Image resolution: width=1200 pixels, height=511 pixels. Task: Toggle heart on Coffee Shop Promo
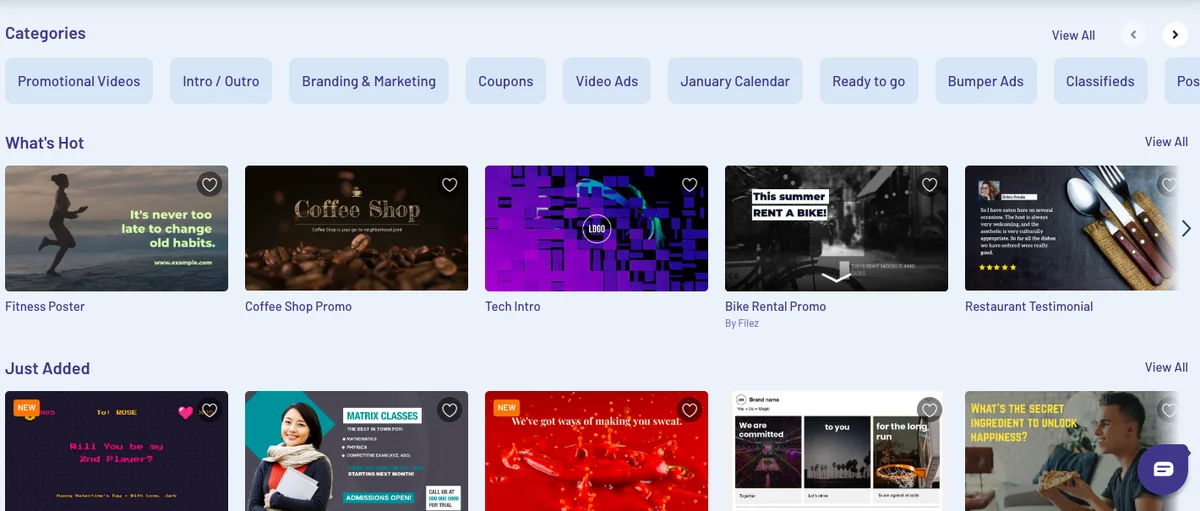point(449,185)
